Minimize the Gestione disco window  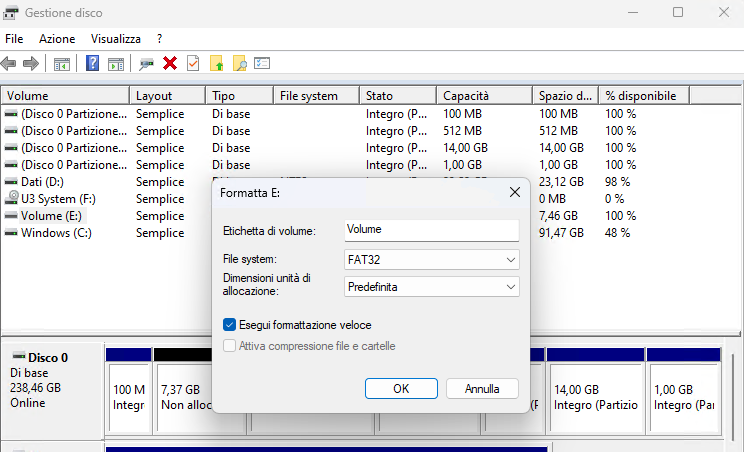tap(633, 12)
